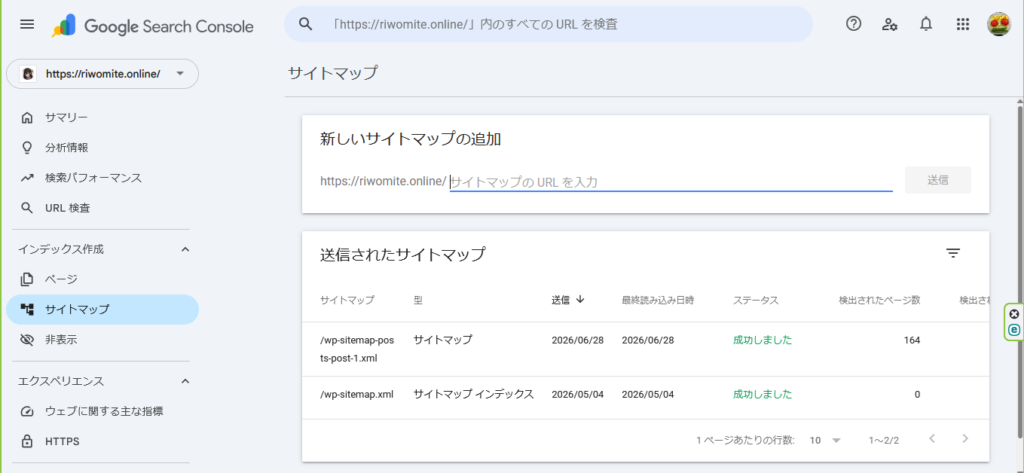Click the pages icon beside ページ
Image resolution: width=1024 pixels, height=473 pixels.
tap(27, 279)
